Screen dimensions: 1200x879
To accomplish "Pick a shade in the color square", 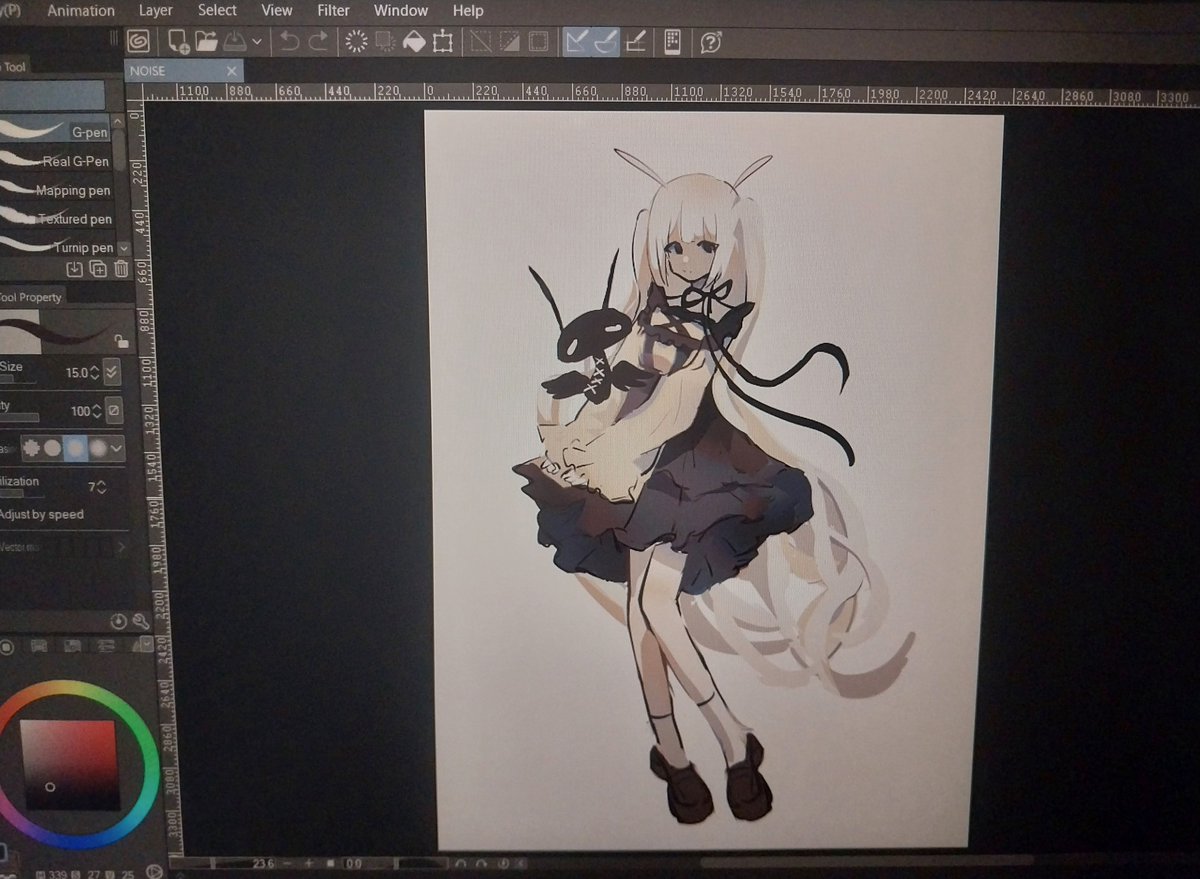I will pos(68,765).
